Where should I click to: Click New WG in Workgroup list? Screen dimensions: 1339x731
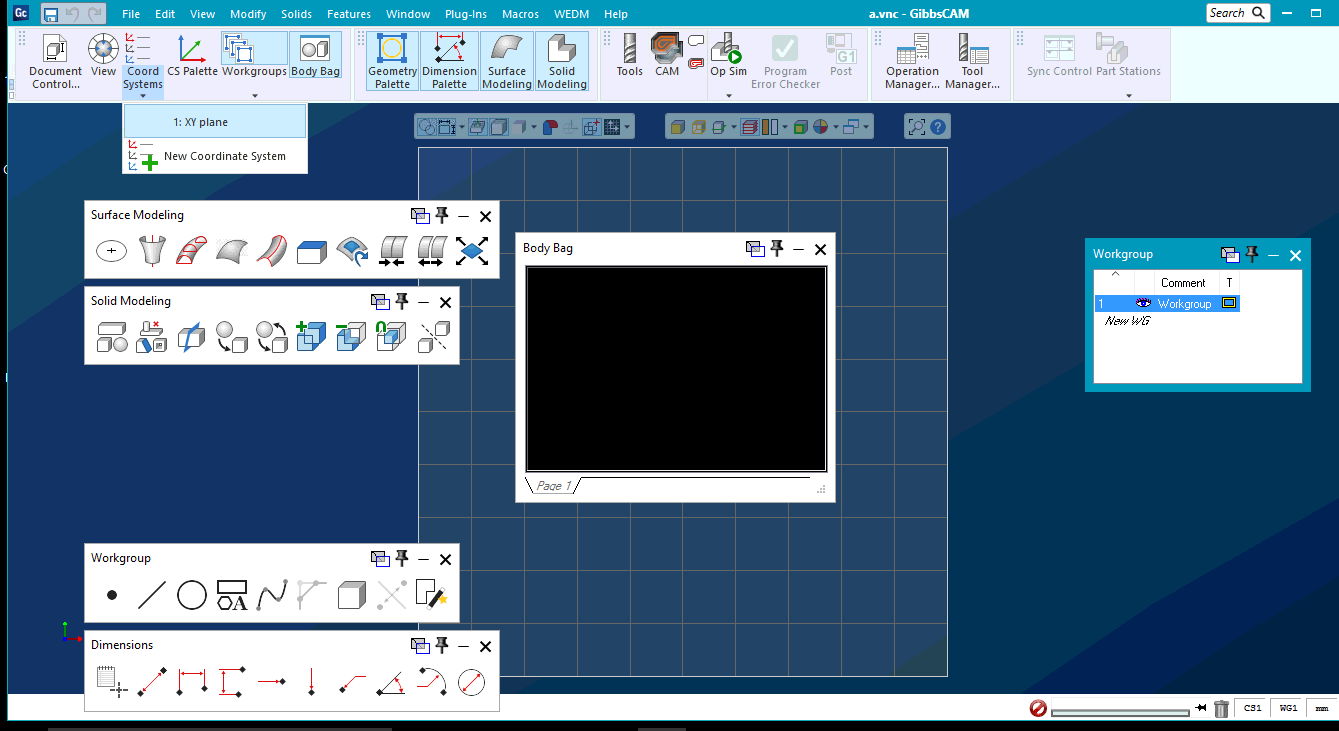[1126, 321]
